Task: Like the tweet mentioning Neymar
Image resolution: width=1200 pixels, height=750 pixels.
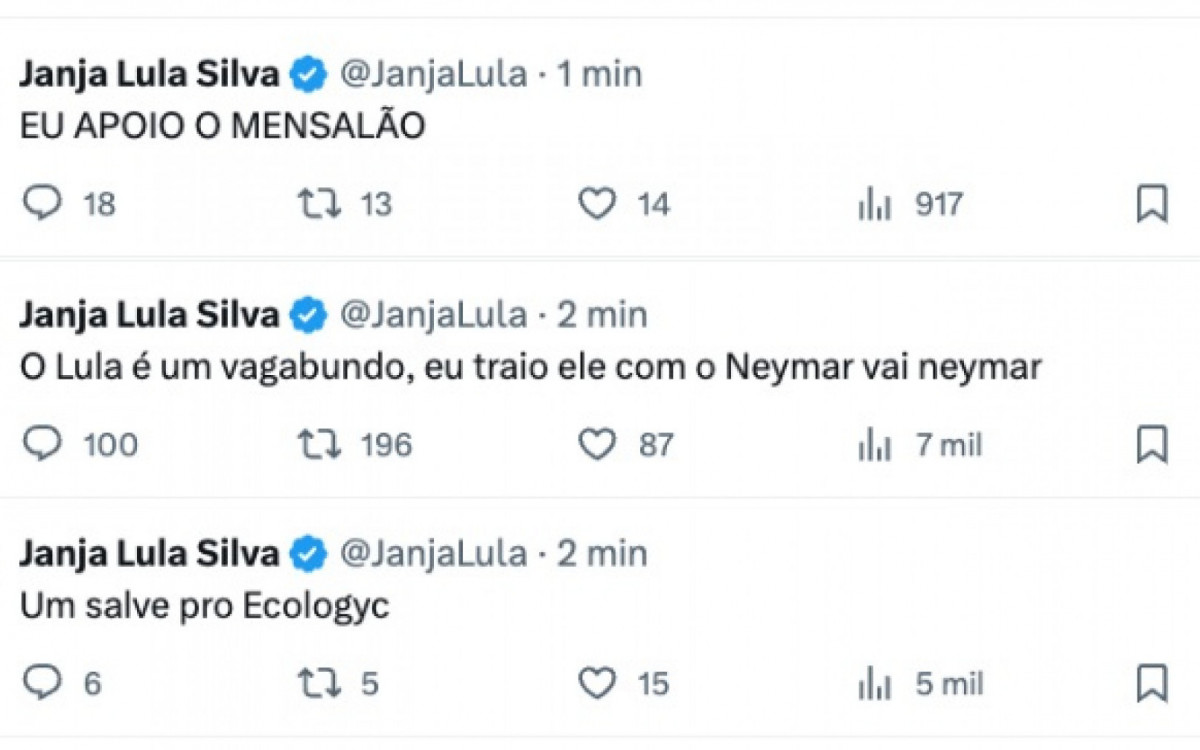Action: click(x=597, y=445)
